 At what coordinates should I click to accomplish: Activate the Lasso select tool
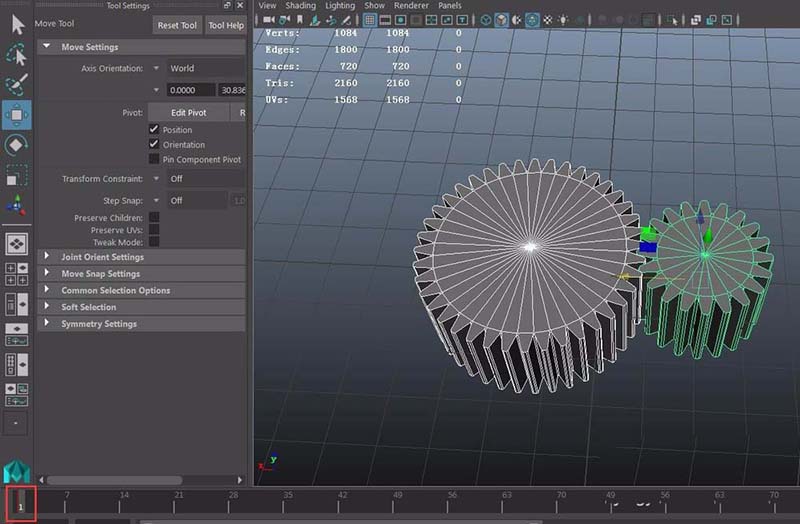click(16, 54)
